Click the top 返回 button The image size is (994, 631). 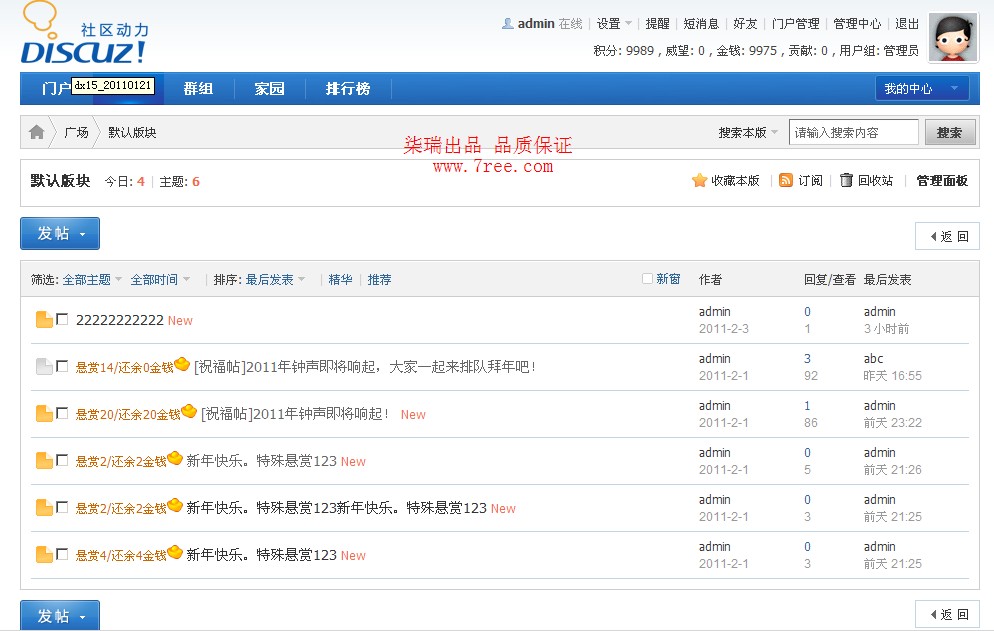click(x=948, y=237)
